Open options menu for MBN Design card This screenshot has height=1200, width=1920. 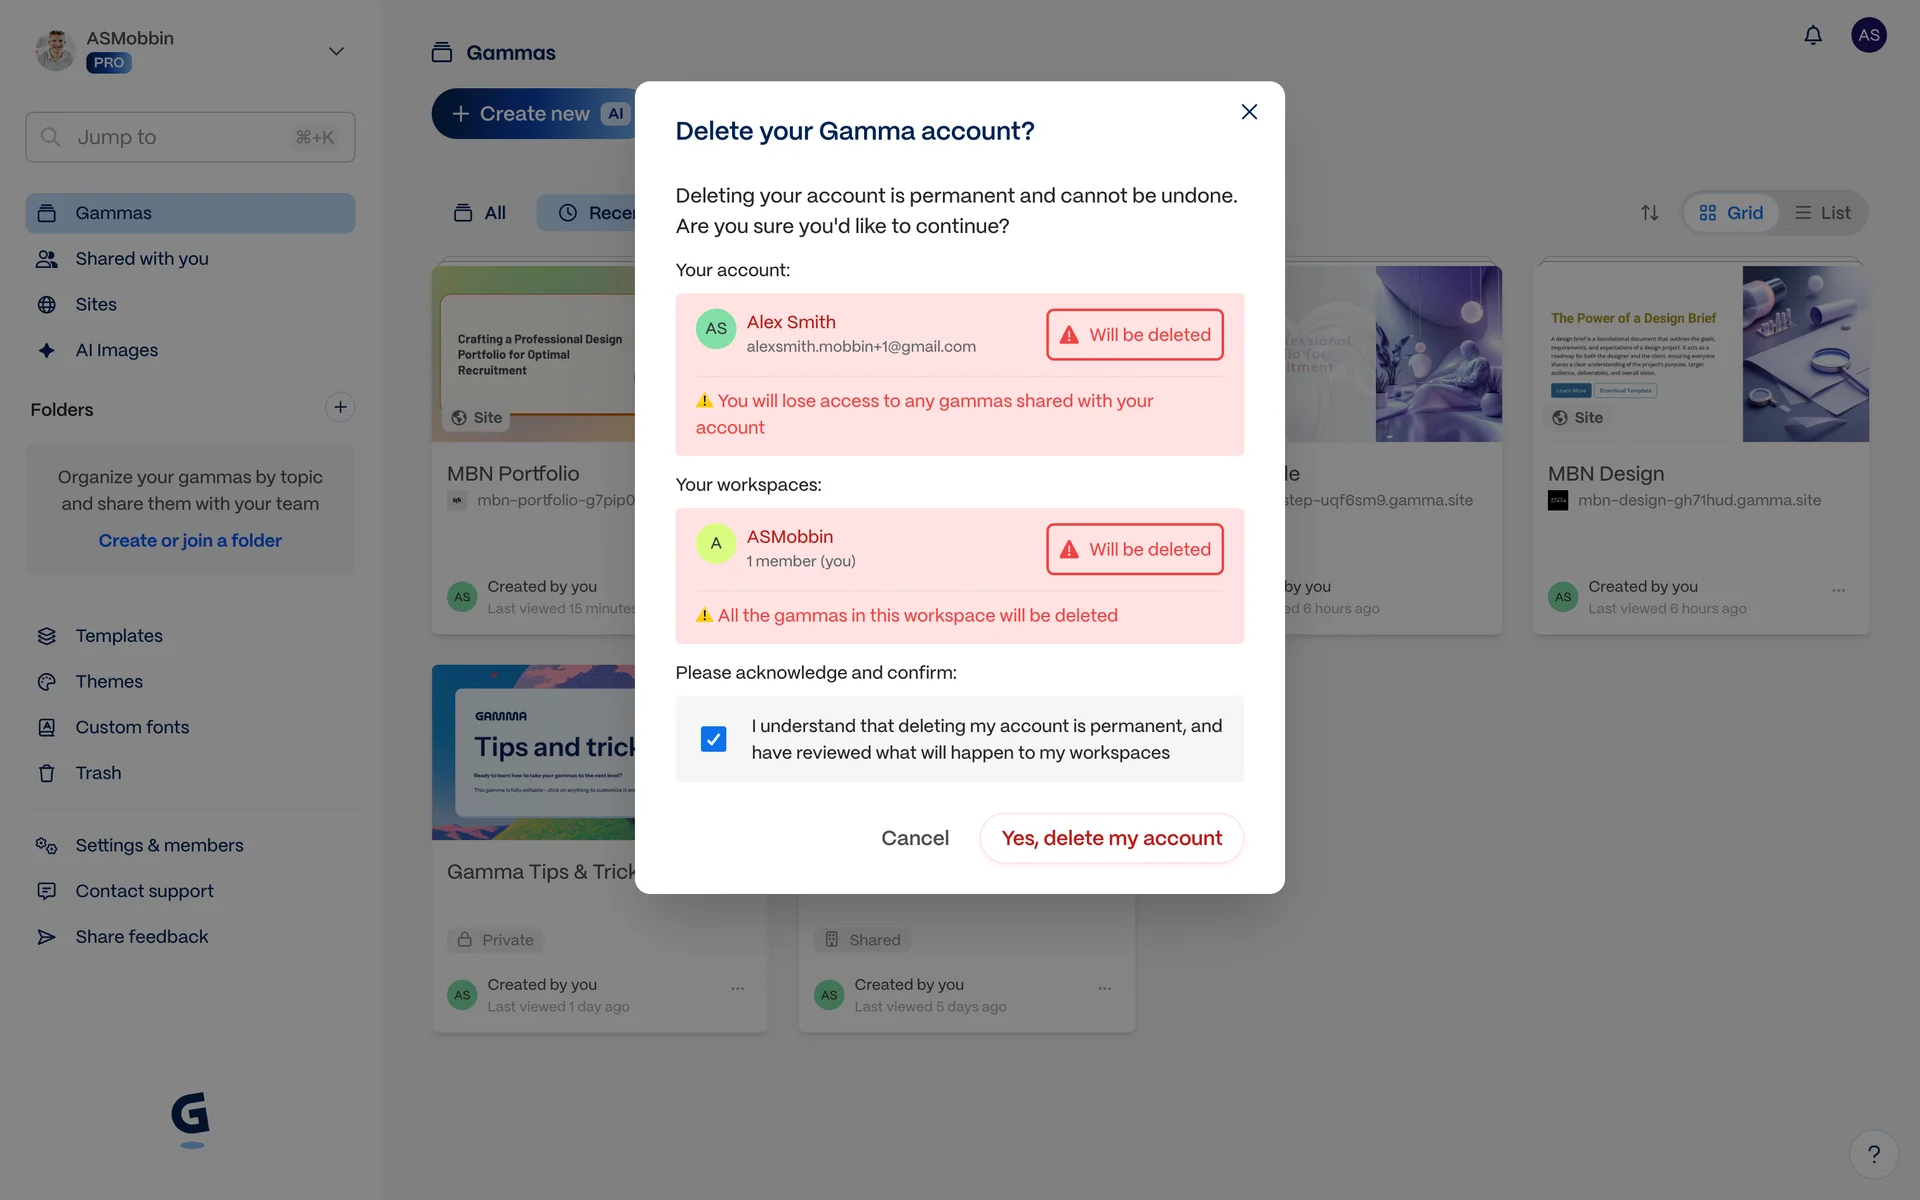[1838, 590]
